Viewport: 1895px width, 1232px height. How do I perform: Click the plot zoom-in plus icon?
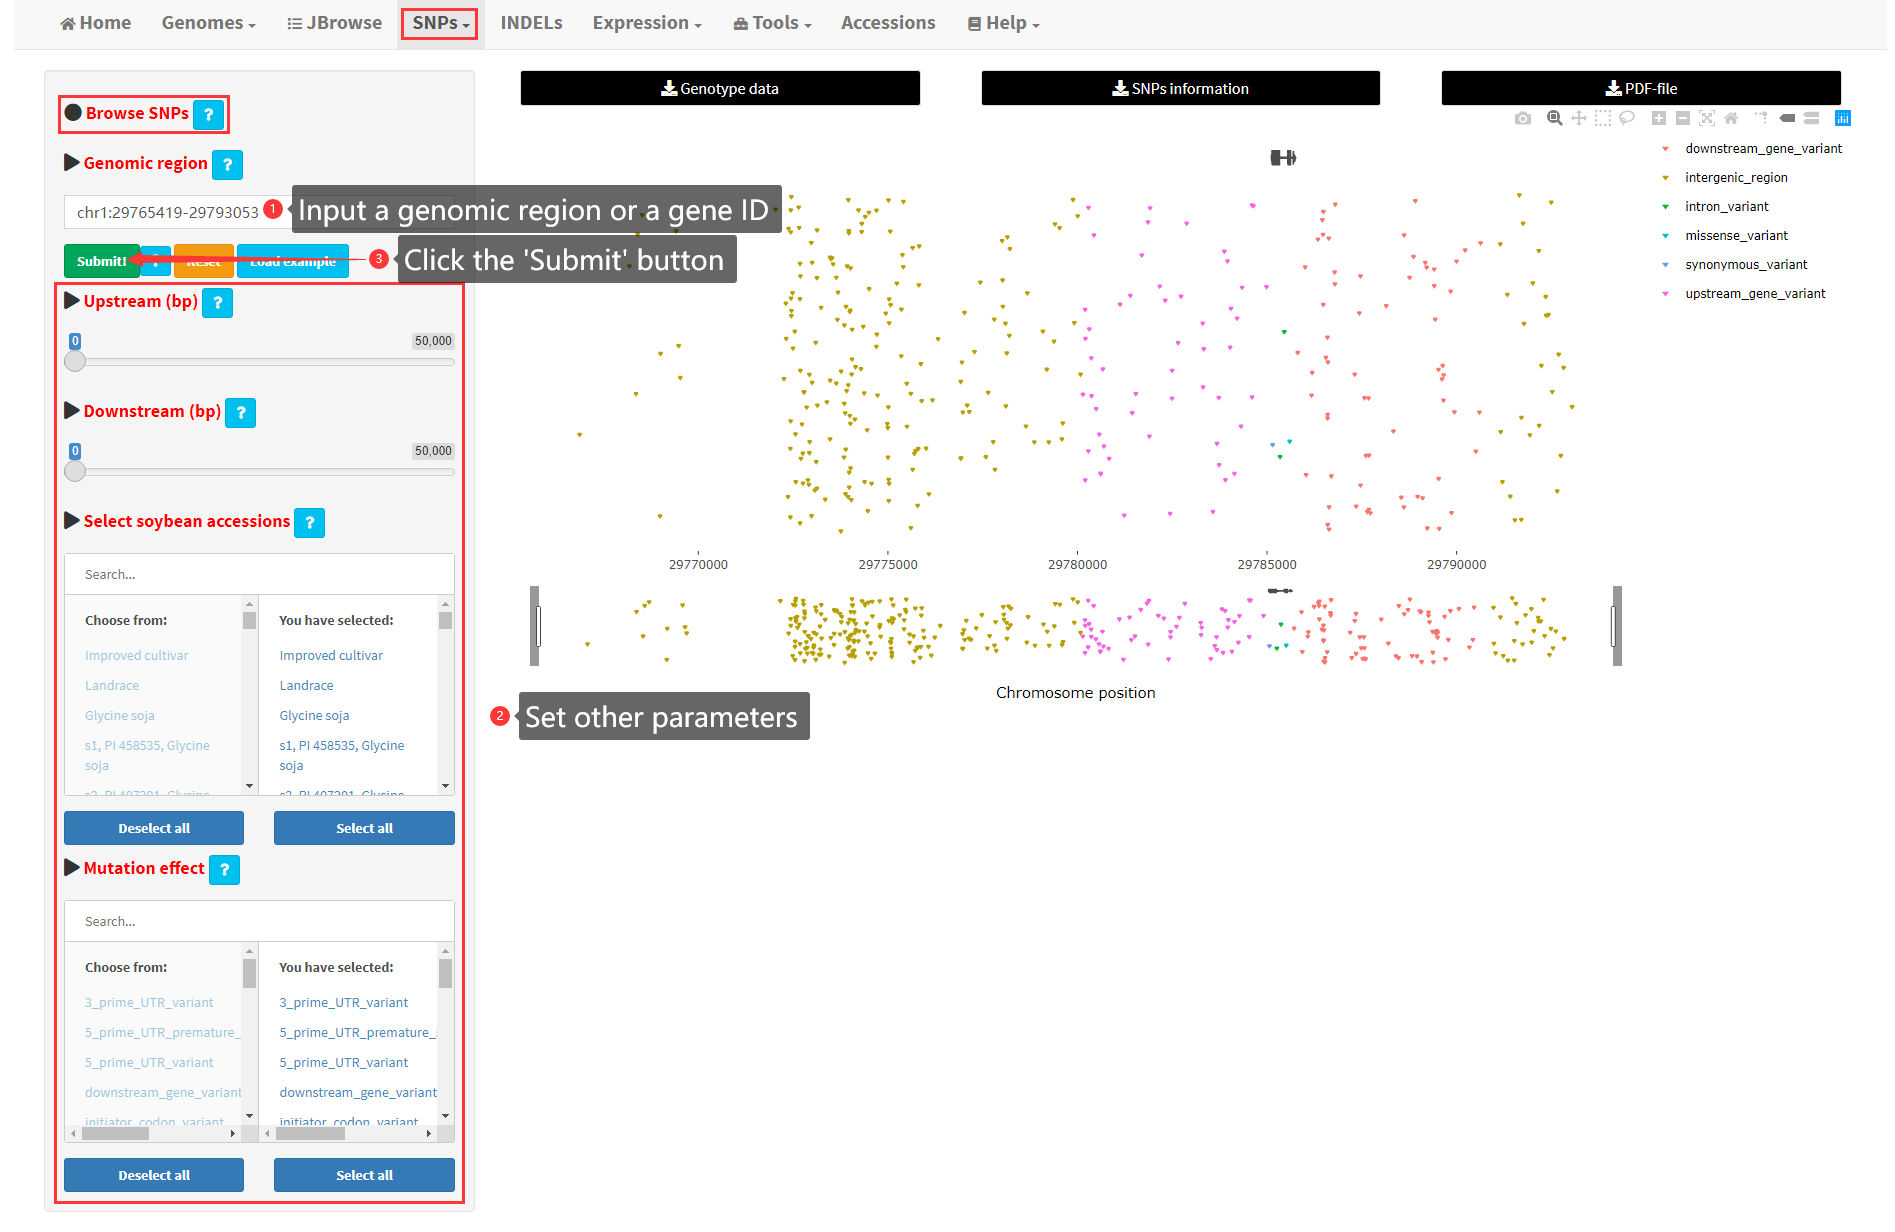tap(1658, 118)
